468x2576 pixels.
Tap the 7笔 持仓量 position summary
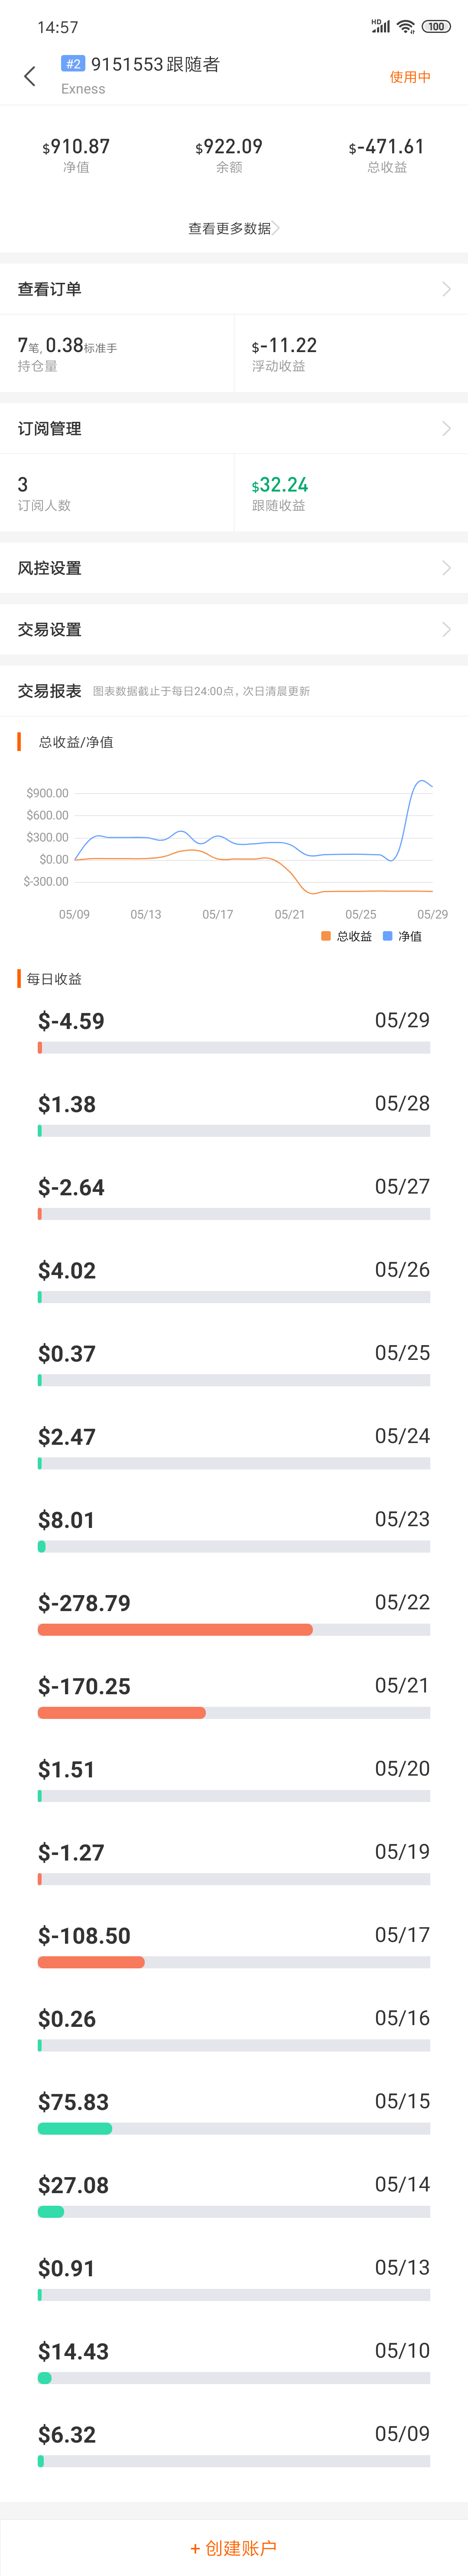pos(67,353)
